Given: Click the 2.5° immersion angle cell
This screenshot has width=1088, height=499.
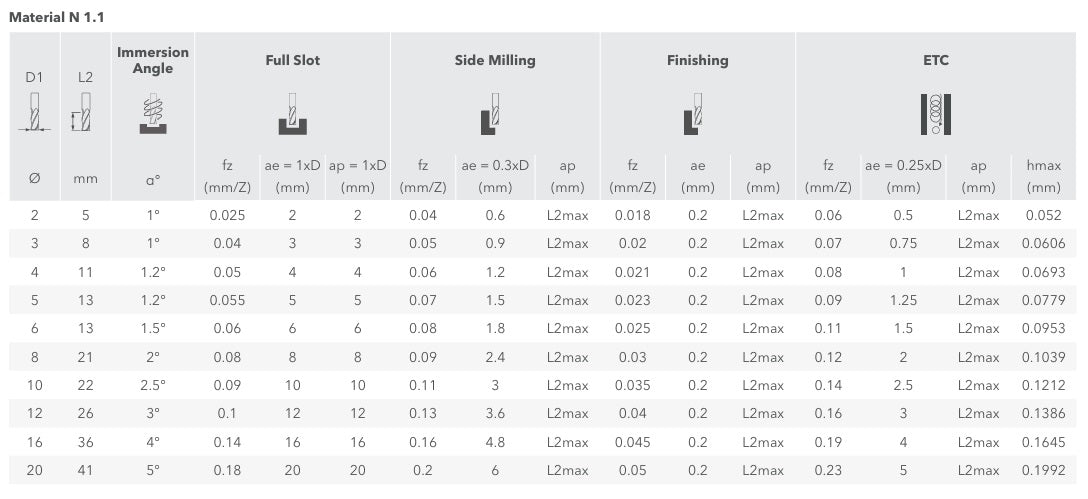Looking at the screenshot, I should click(x=153, y=385).
